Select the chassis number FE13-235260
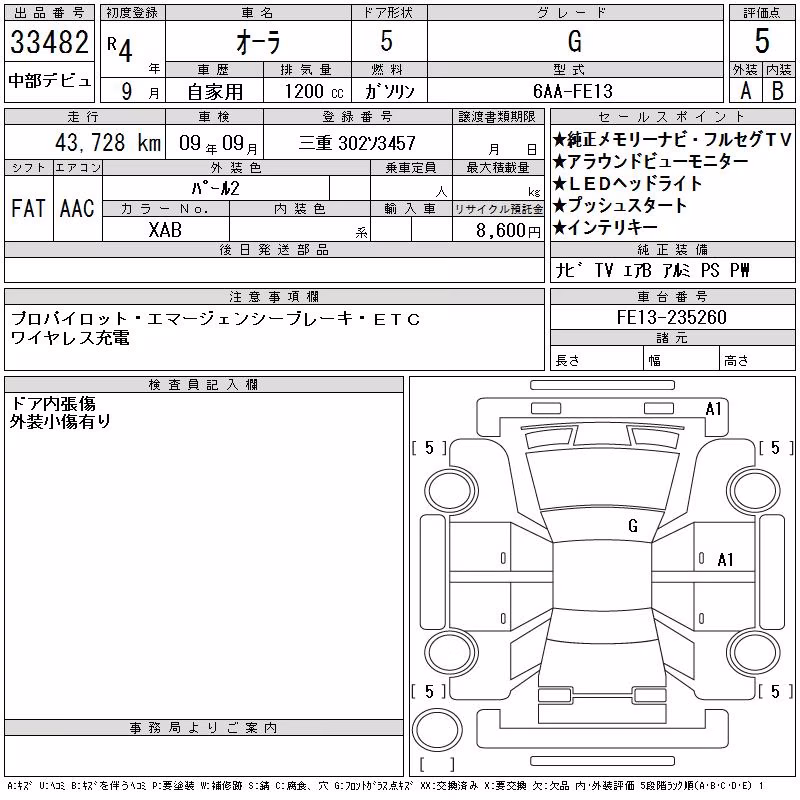 coord(672,317)
